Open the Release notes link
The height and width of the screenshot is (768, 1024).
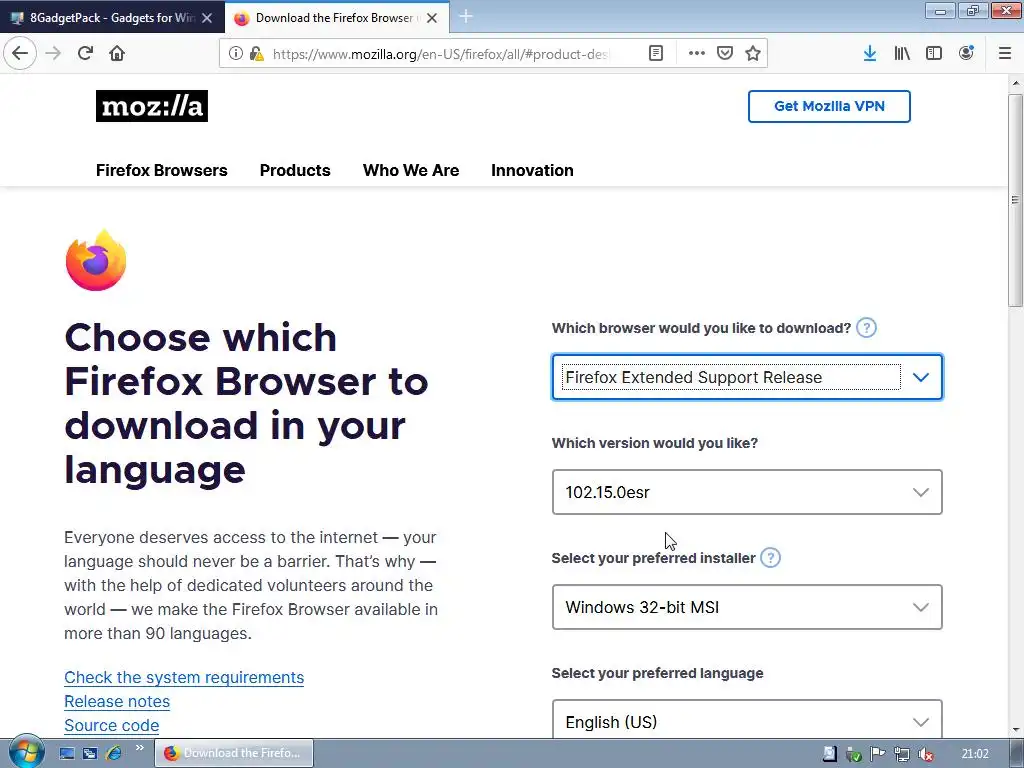click(x=117, y=701)
